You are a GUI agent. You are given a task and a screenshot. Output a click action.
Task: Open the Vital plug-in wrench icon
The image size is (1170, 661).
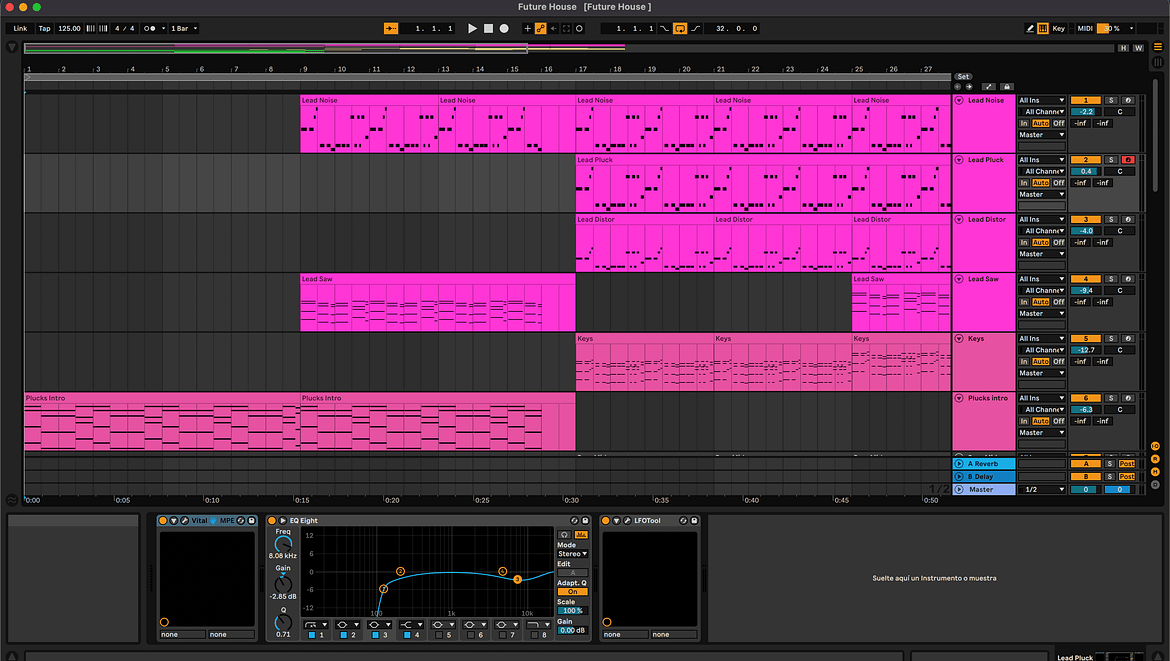click(x=185, y=520)
